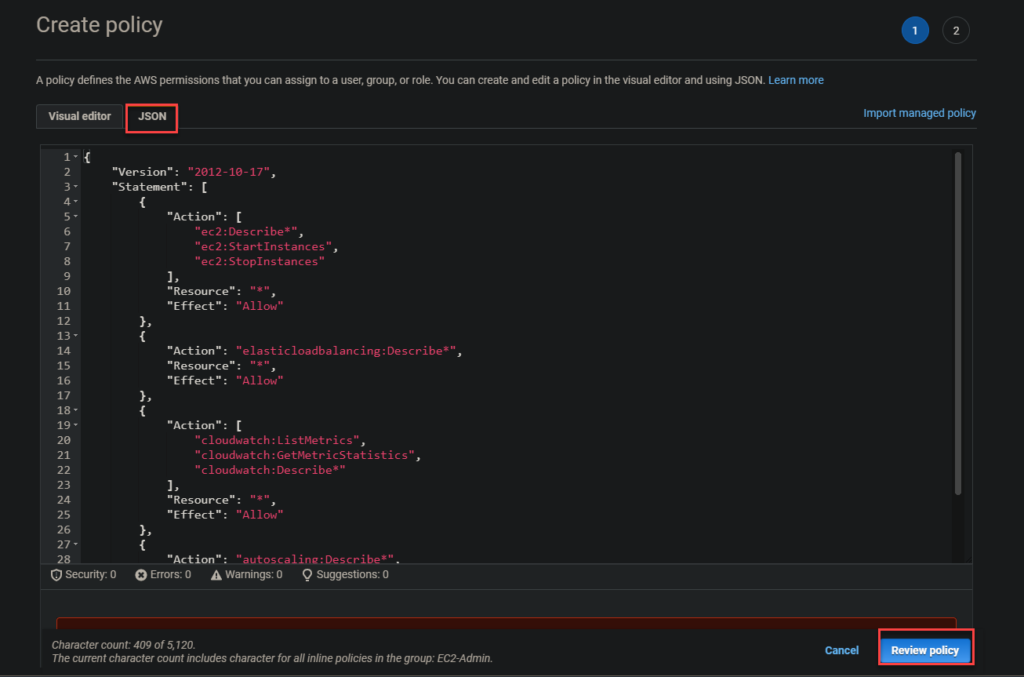Image resolution: width=1024 pixels, height=677 pixels.
Task: Select the JSON tab
Action: tap(152, 117)
